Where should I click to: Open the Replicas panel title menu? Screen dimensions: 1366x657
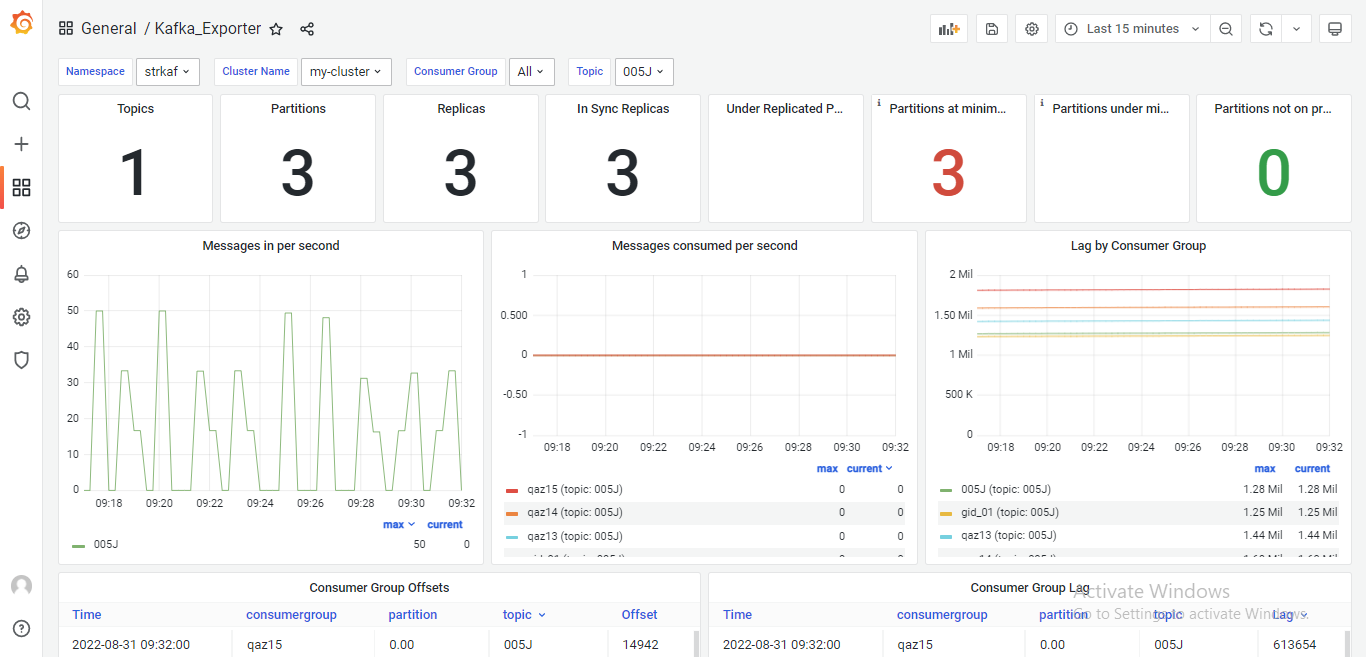tap(460, 108)
